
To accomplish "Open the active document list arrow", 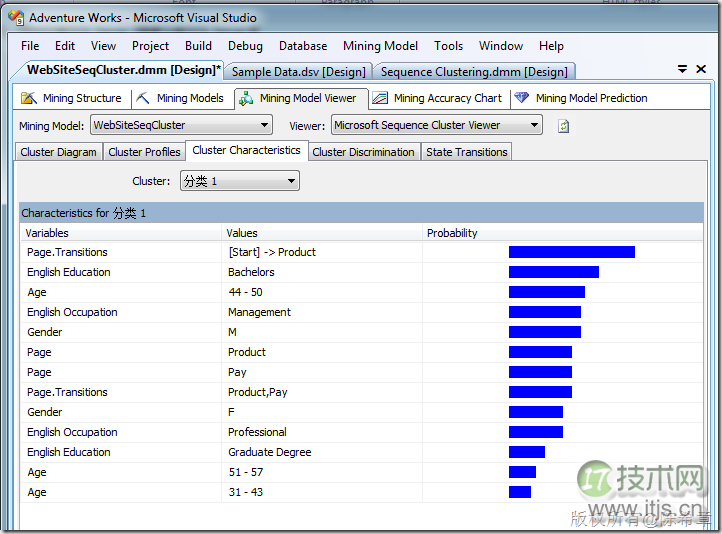I will click(x=682, y=70).
